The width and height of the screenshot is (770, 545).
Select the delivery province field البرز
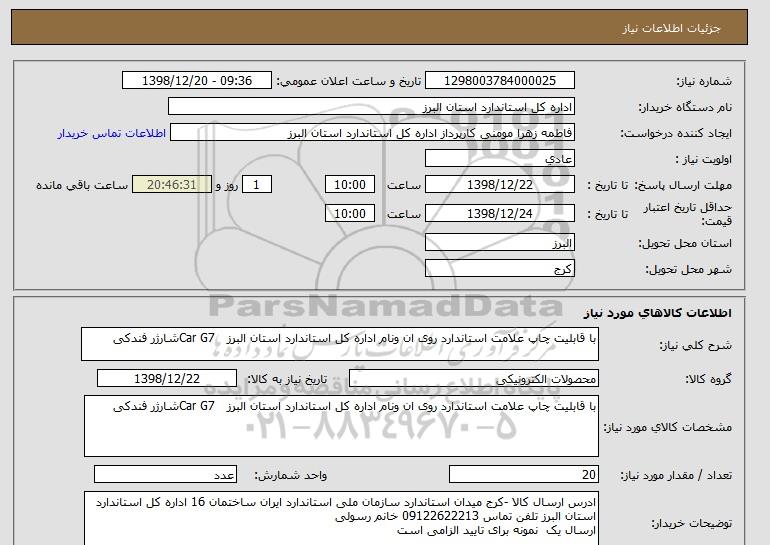click(x=499, y=243)
